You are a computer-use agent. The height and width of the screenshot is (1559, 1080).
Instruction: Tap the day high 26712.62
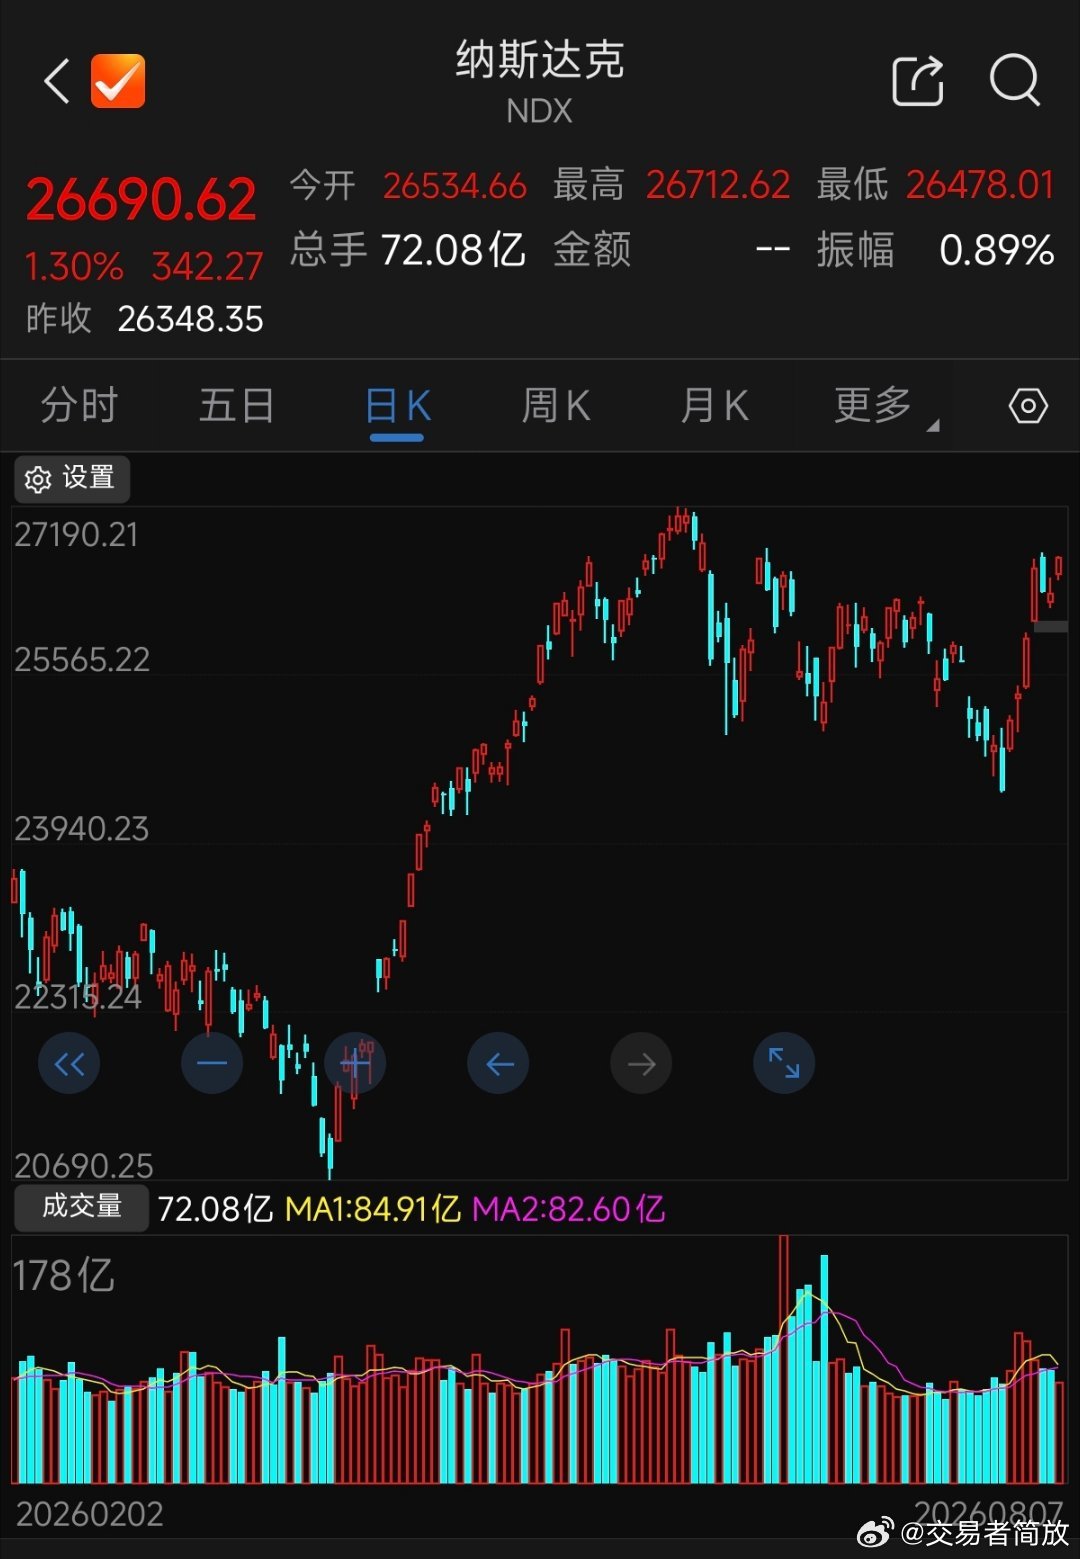click(718, 186)
